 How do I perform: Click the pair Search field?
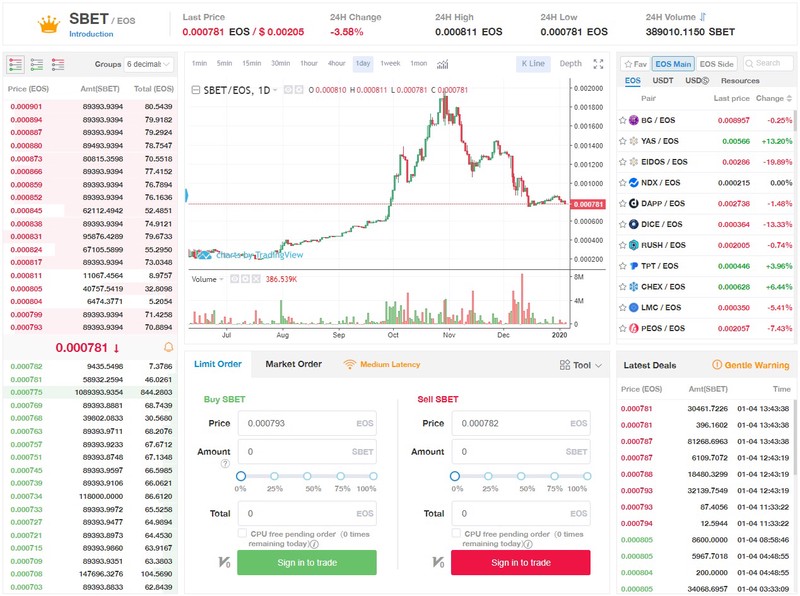(768, 63)
